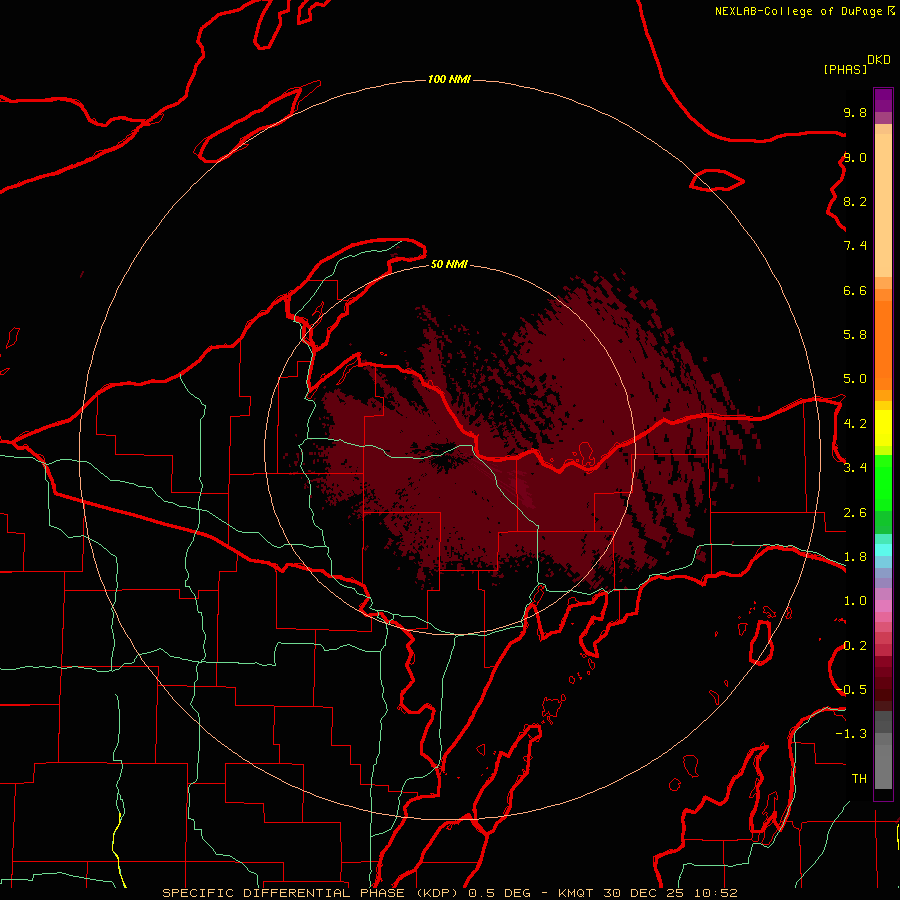This screenshot has height=900, width=900.
Task: Click the 0.2 value on the color scale
Action: [x=855, y=646]
